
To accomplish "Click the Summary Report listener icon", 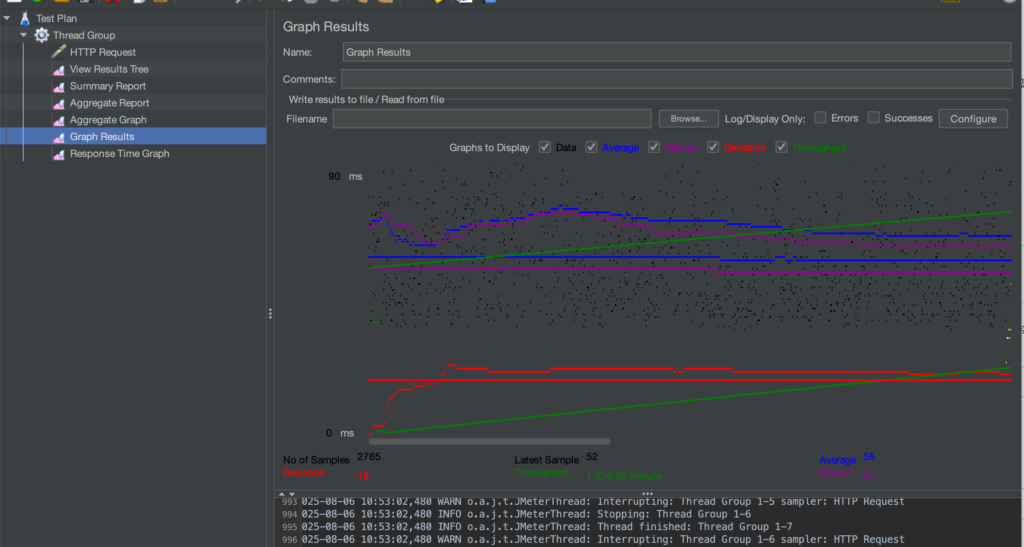I will (x=59, y=86).
